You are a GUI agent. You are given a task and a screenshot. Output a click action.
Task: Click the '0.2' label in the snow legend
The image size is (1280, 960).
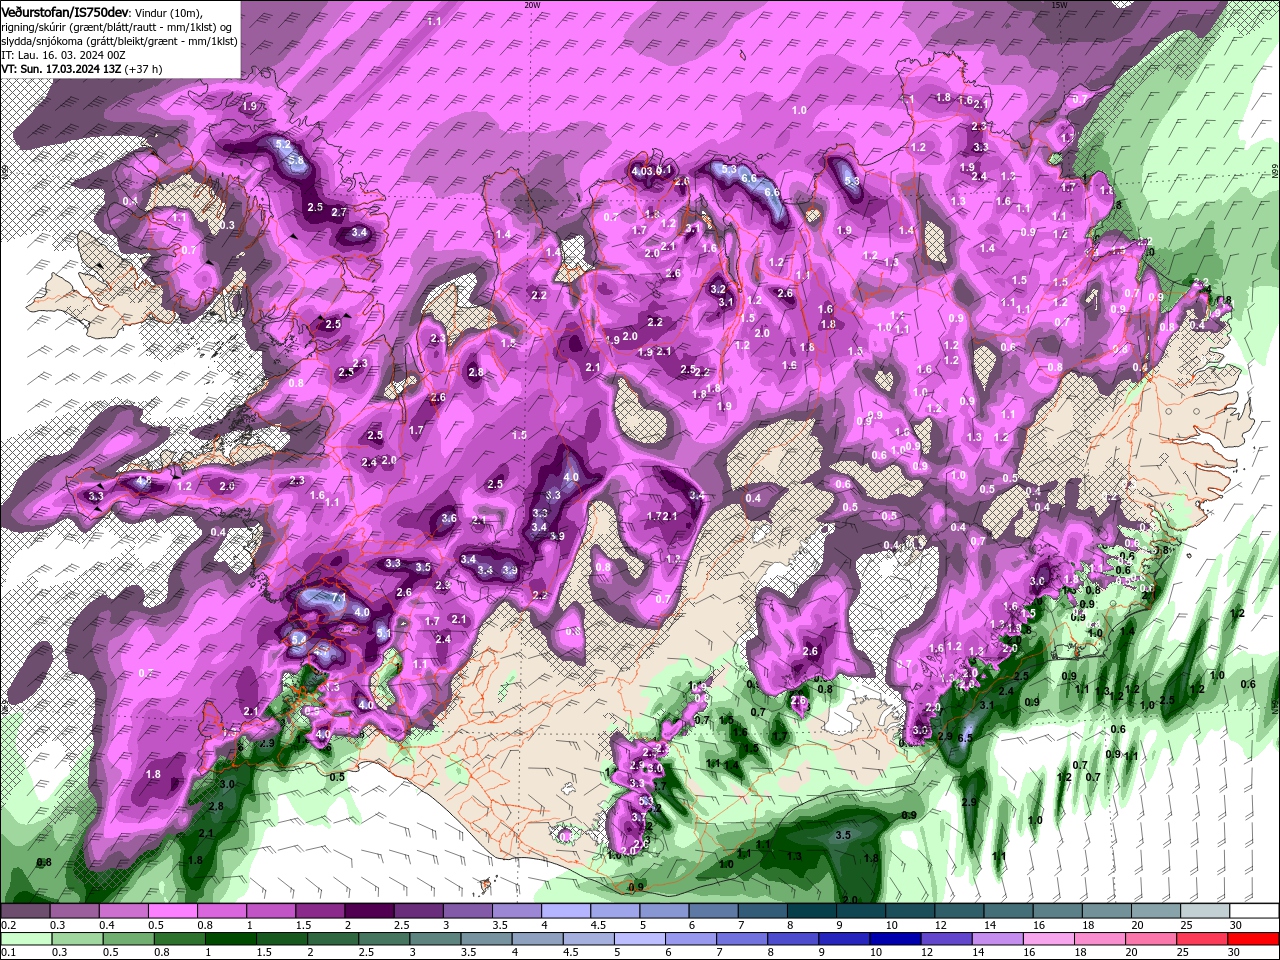pyautogui.click(x=7, y=925)
